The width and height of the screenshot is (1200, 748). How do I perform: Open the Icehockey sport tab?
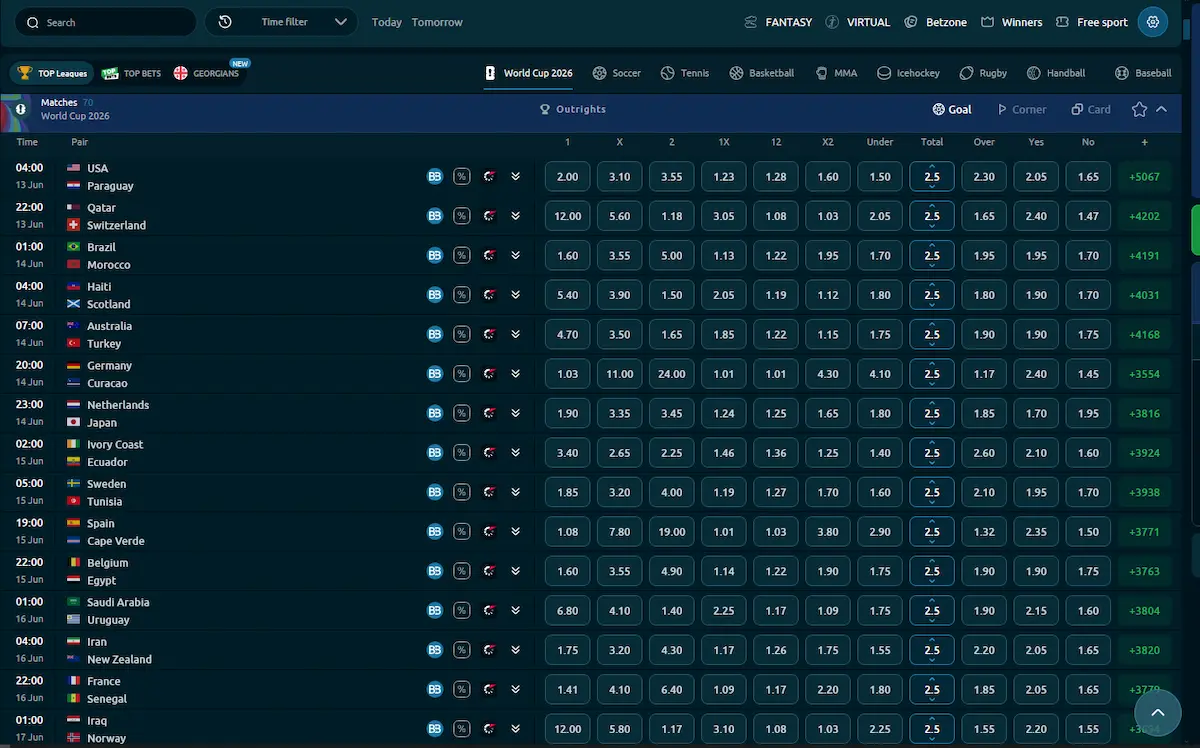coord(908,73)
